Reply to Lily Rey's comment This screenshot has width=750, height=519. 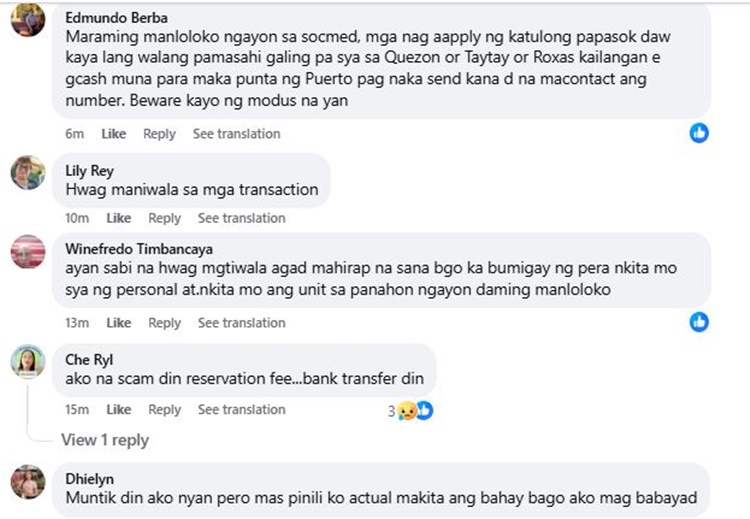click(x=165, y=218)
